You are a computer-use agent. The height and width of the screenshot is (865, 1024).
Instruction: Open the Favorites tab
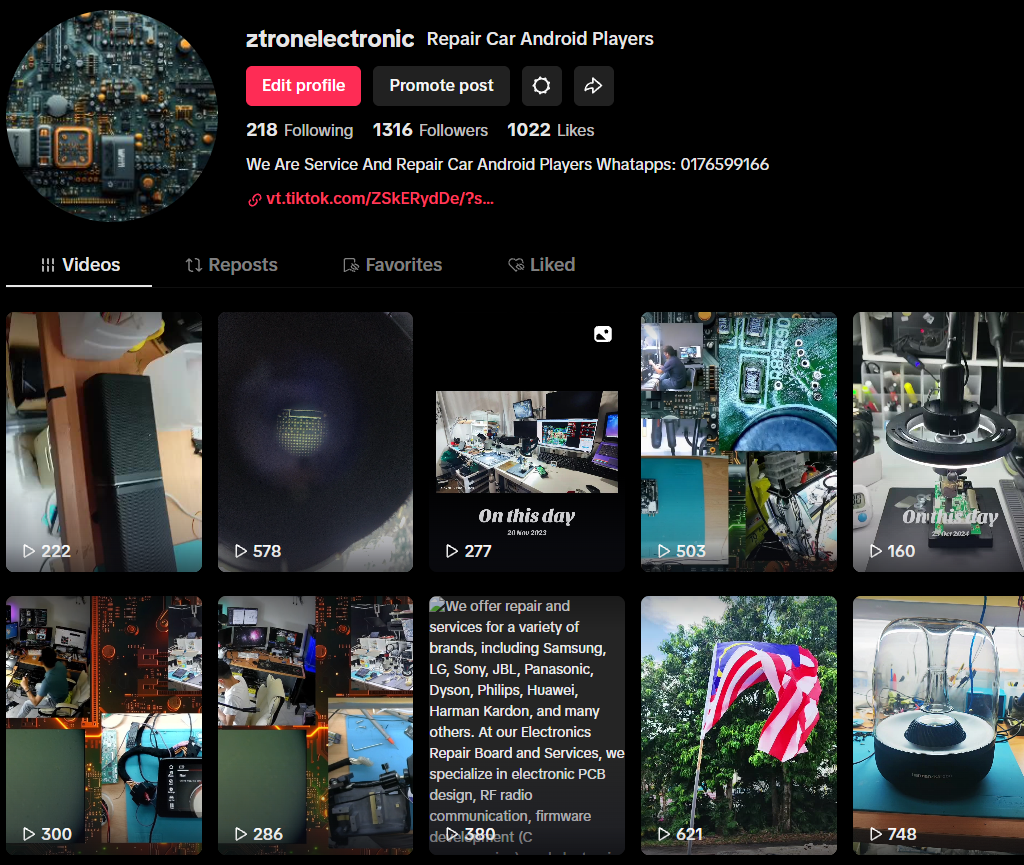tap(392, 265)
